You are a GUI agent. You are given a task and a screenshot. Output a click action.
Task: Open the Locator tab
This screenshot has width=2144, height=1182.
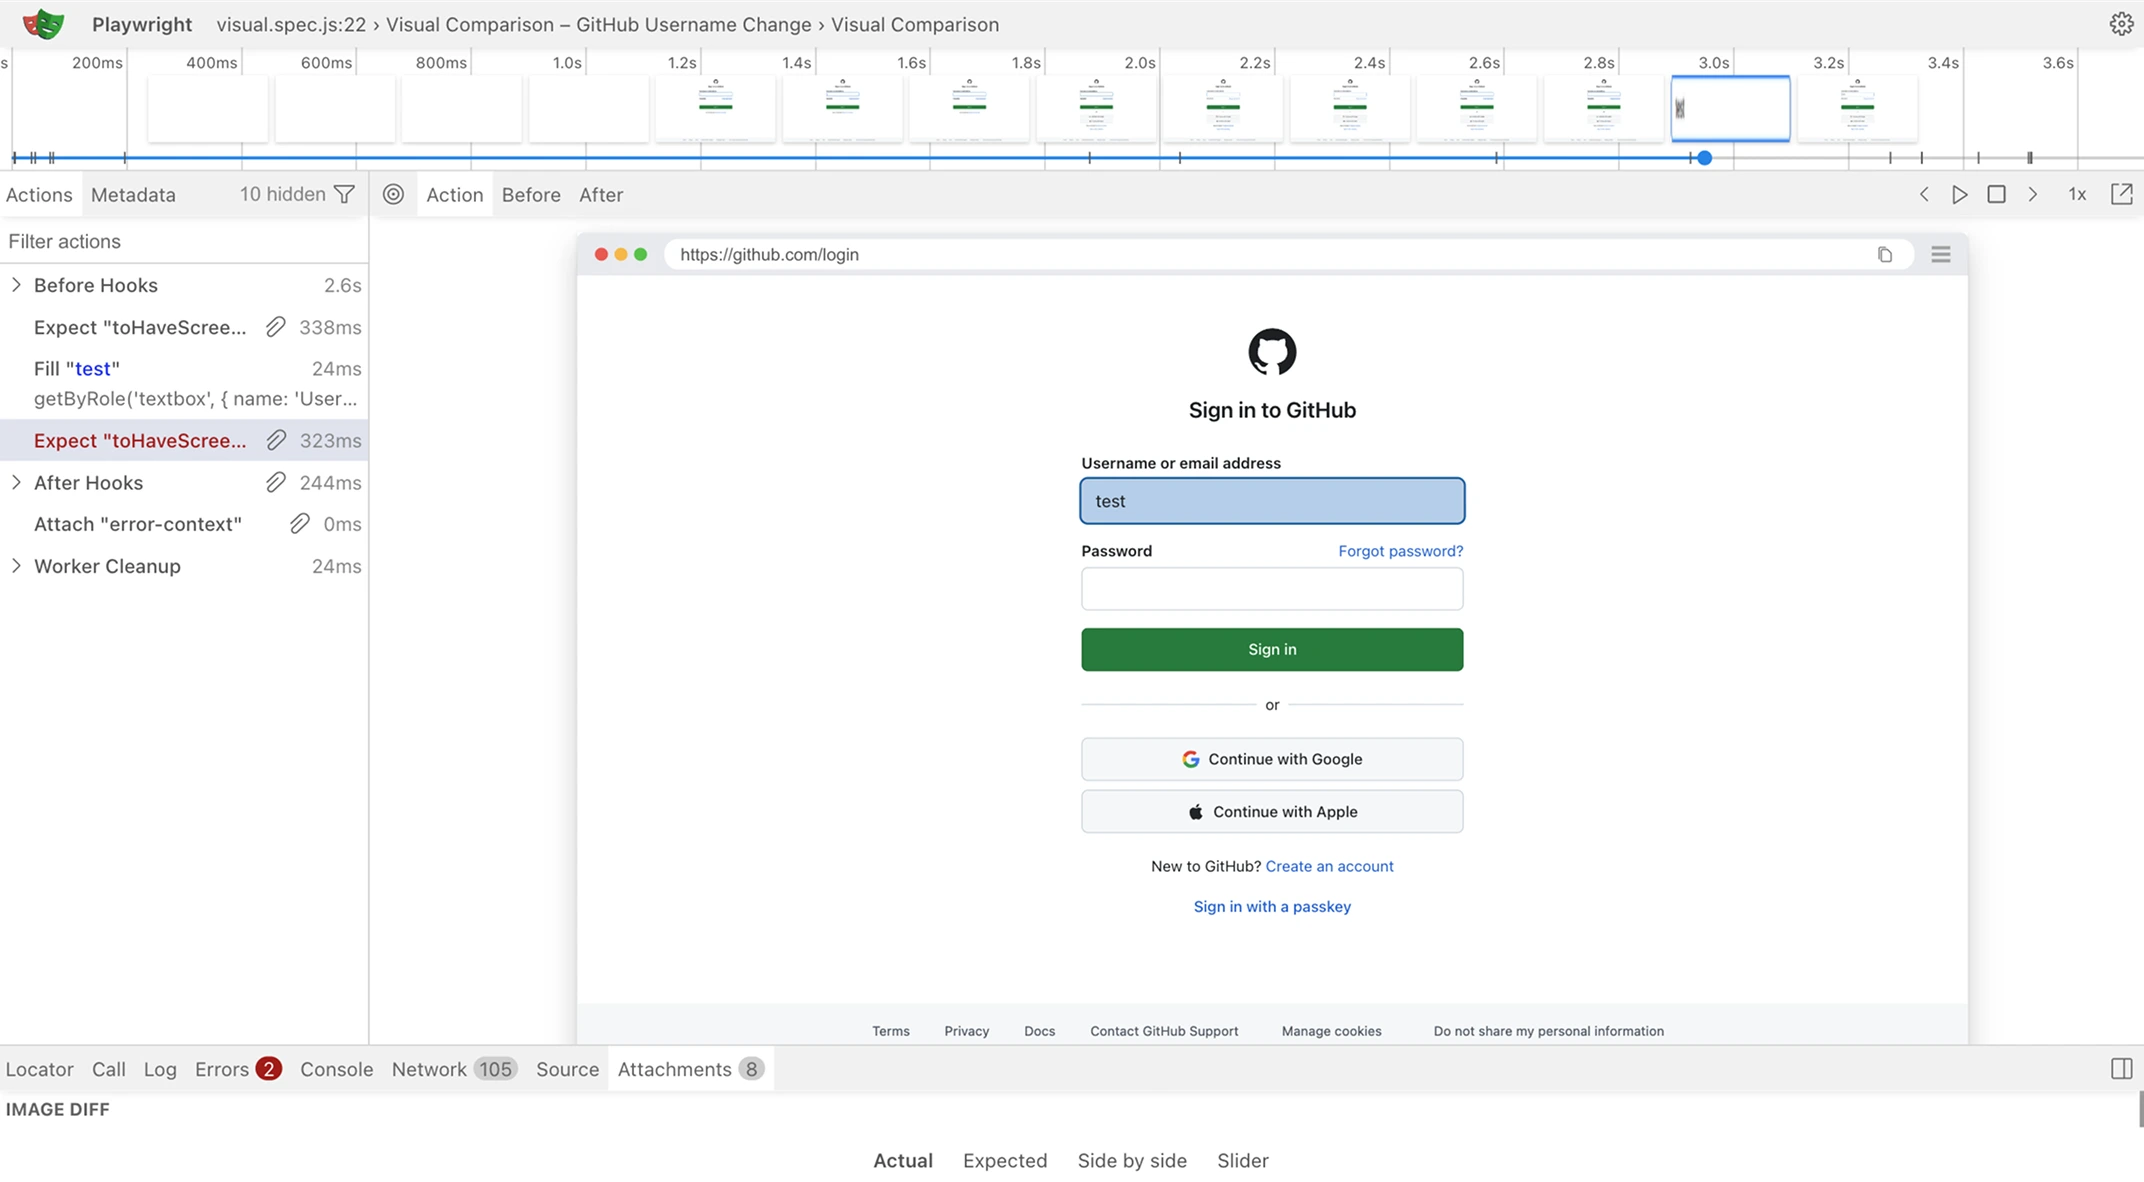click(39, 1069)
